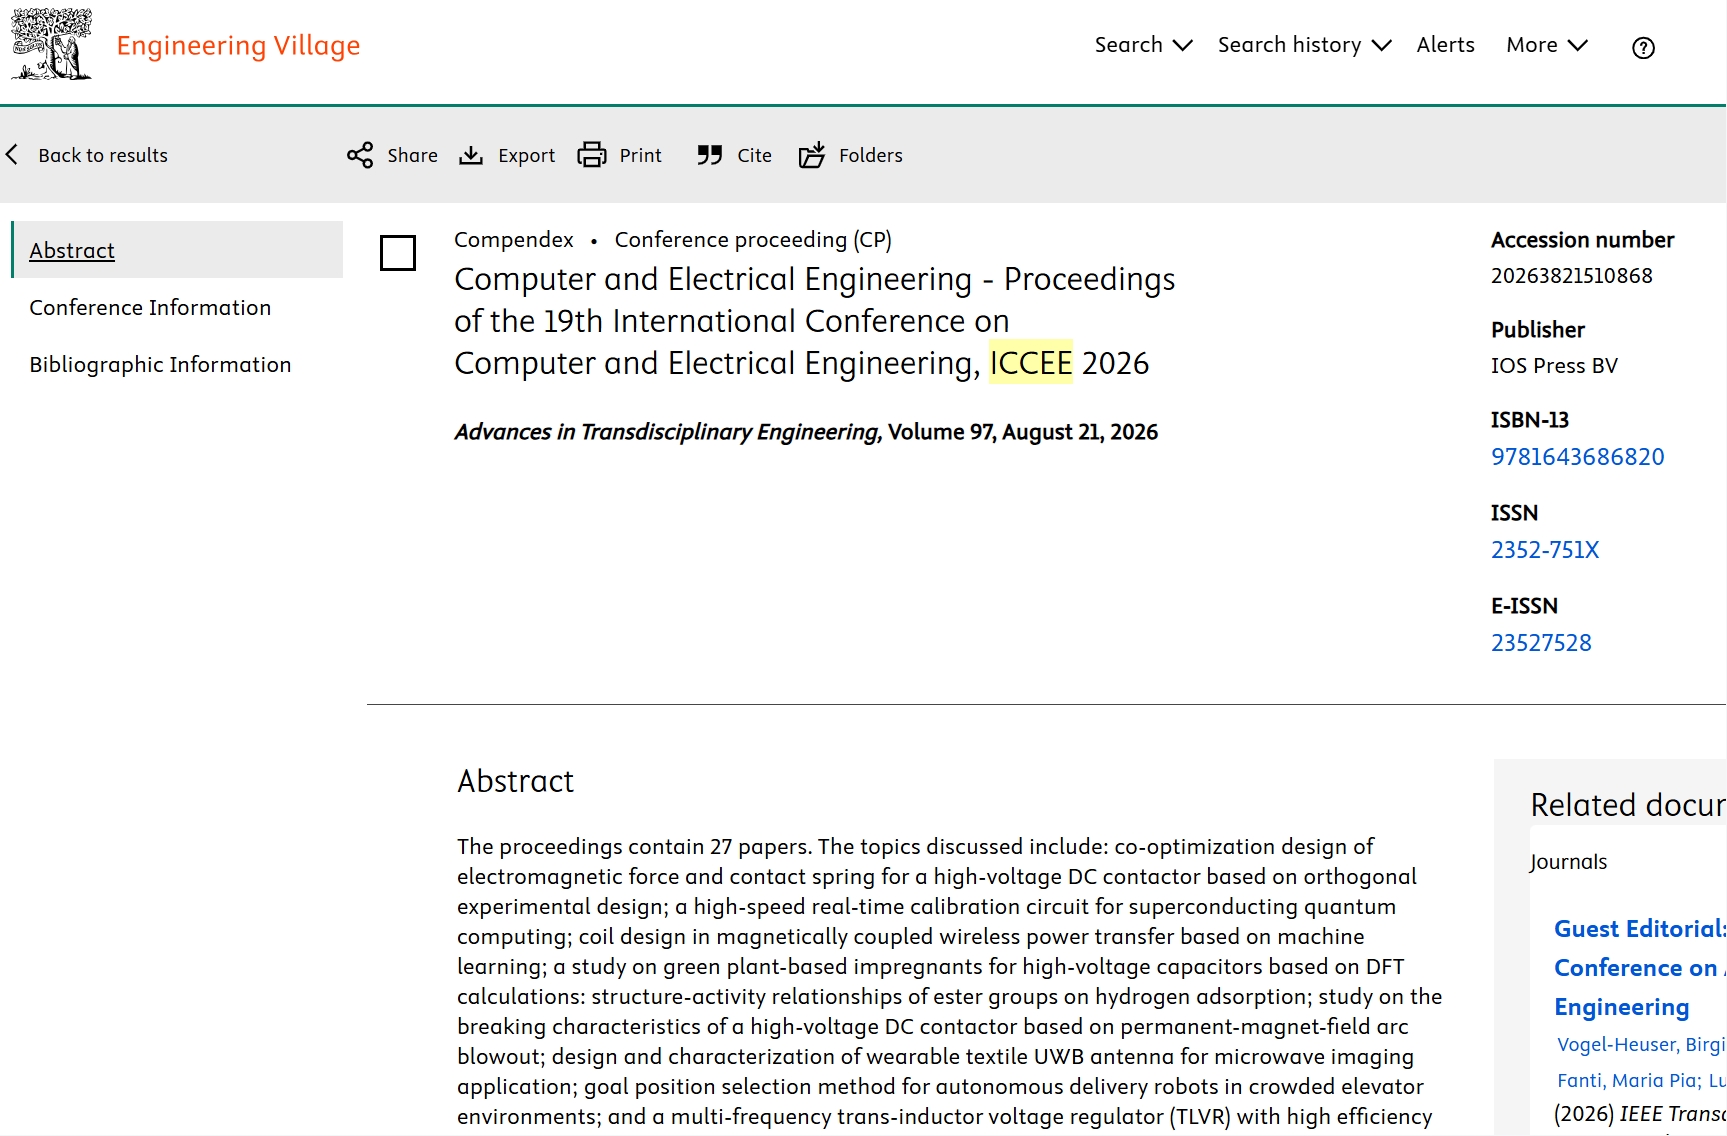This screenshot has height=1136, width=1727.
Task: Click the Print label
Action: 640,155
